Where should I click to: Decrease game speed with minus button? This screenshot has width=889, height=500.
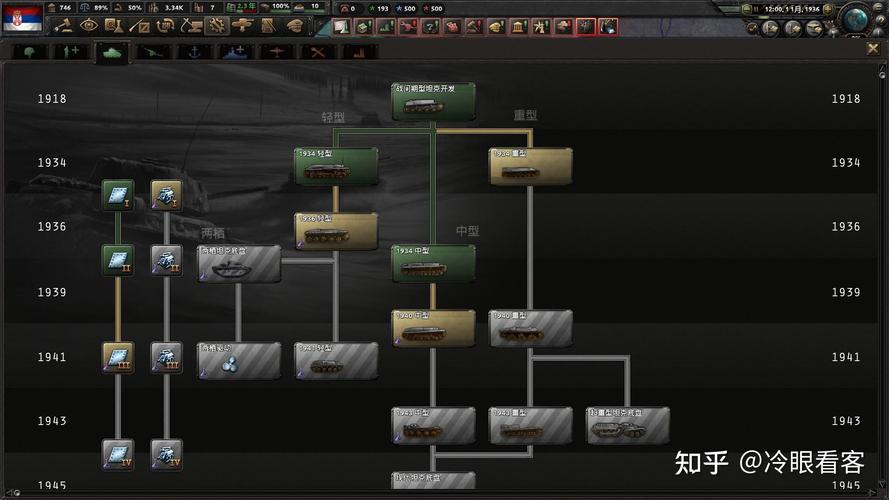click(x=748, y=9)
